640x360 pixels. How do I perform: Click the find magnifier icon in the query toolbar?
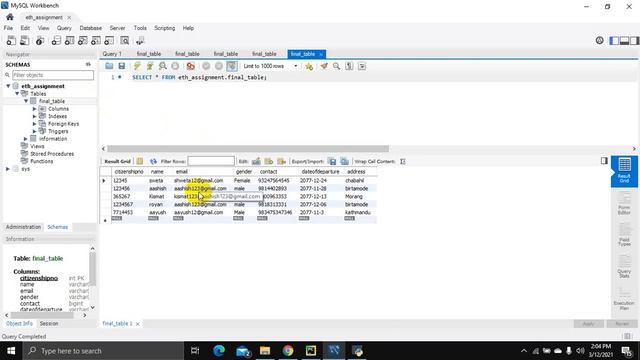point(336,66)
